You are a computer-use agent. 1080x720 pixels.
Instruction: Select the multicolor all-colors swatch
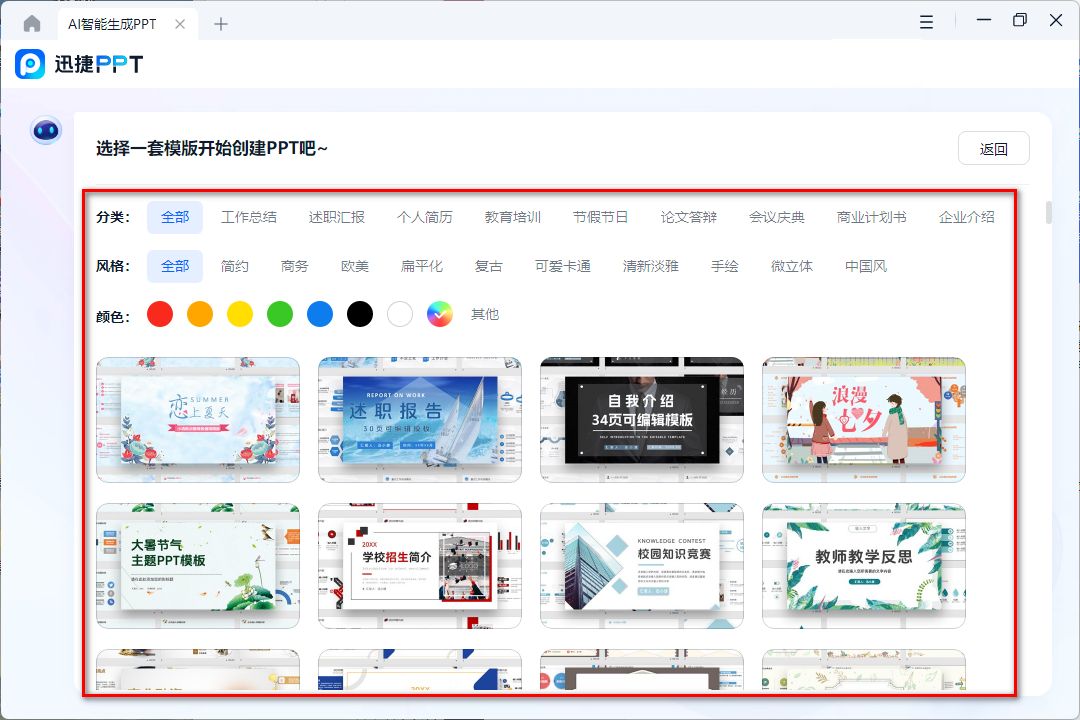[439, 314]
